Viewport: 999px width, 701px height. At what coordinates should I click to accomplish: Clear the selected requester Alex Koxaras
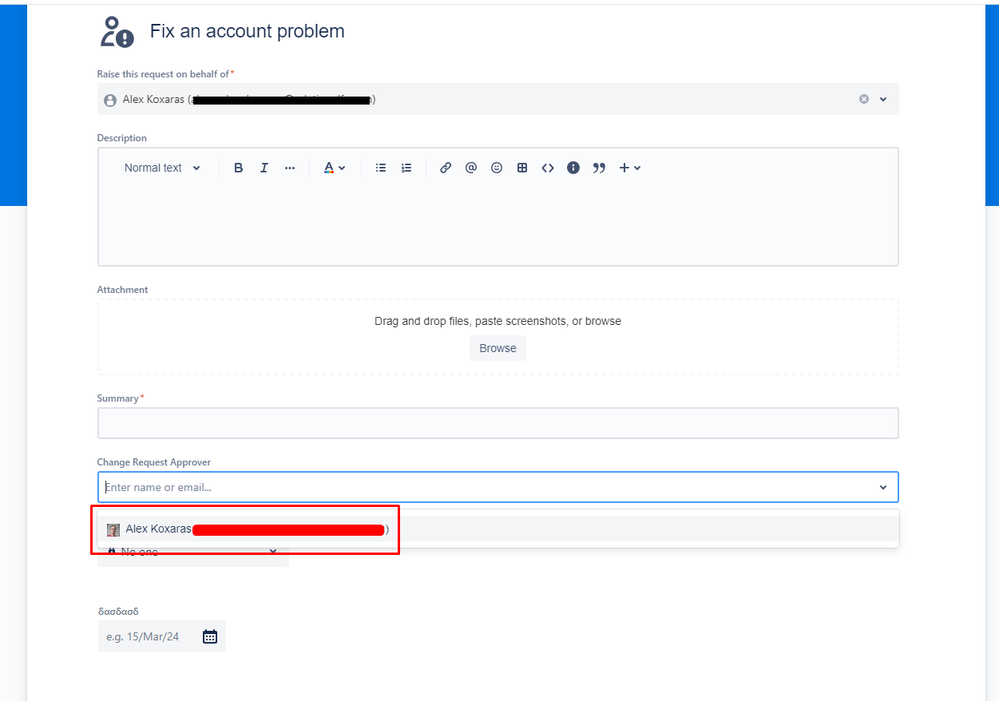click(x=864, y=99)
